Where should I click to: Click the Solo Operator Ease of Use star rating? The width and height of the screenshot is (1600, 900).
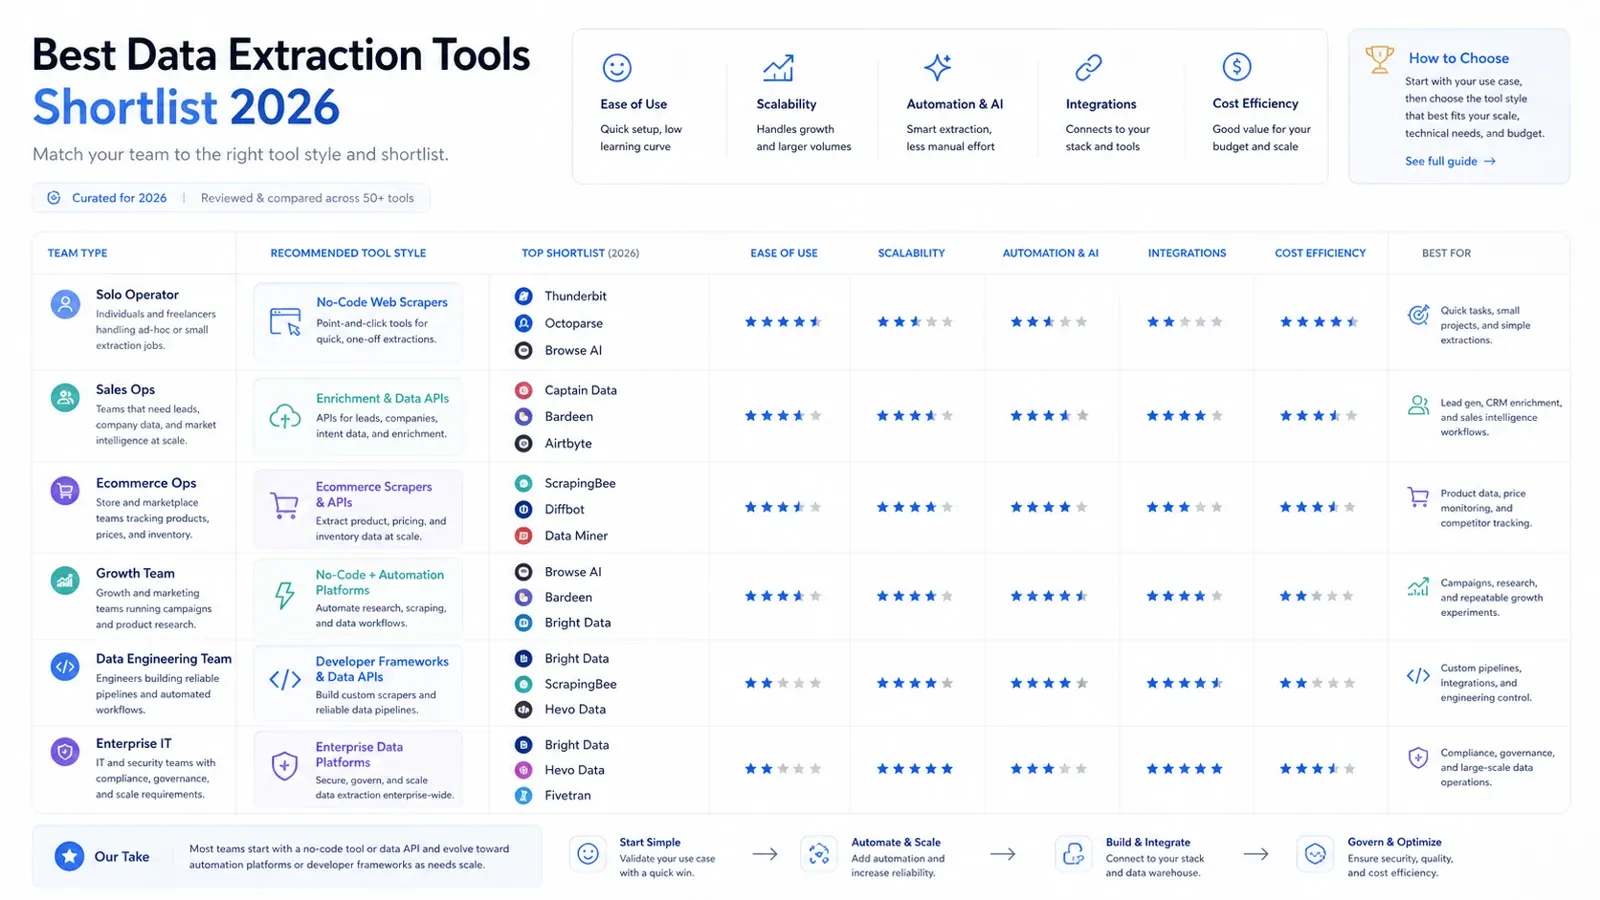783,322
